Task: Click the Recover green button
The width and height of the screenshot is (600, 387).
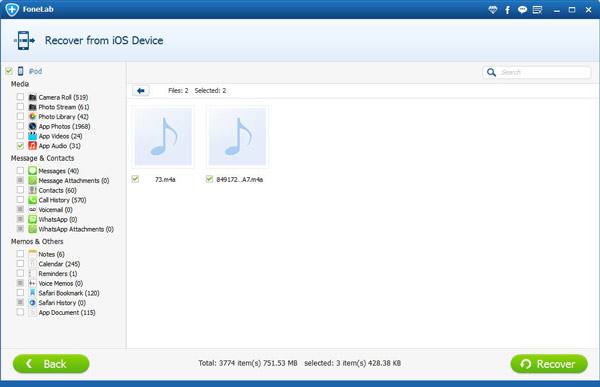Action: (x=549, y=364)
